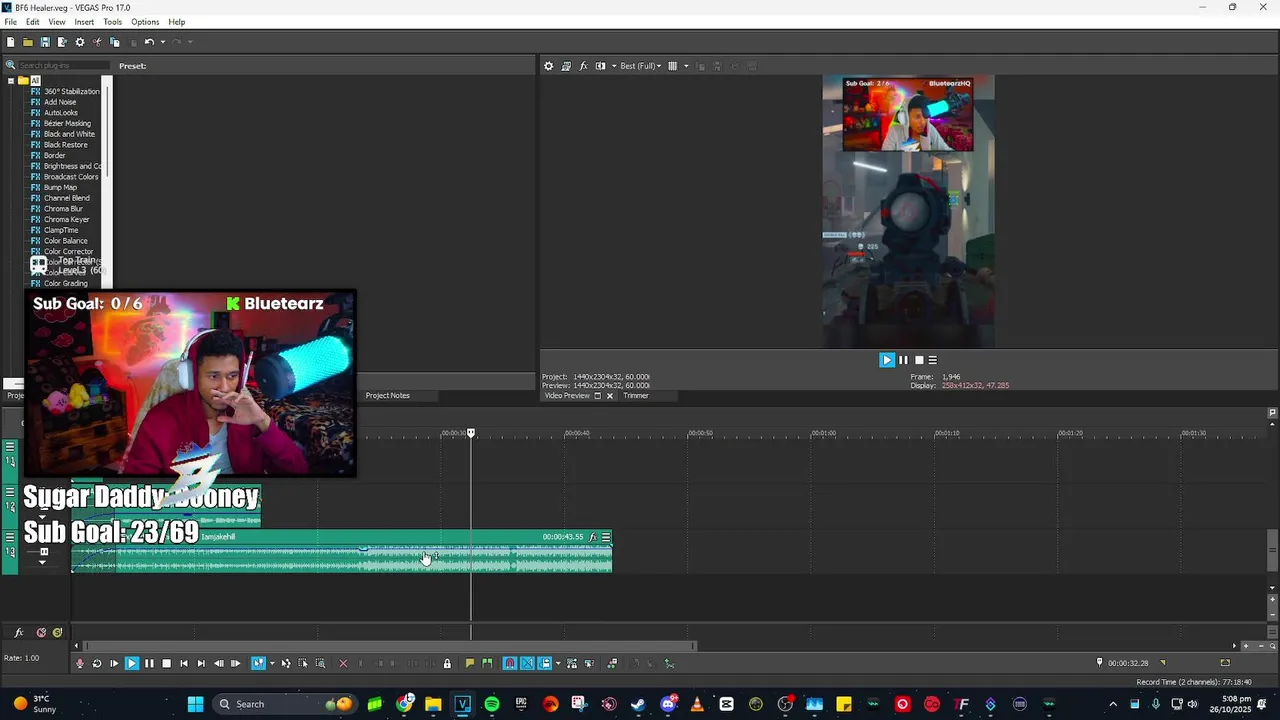Image resolution: width=1280 pixels, height=720 pixels.
Task: Copy with the main toolbar copy icon
Action: tap(114, 42)
